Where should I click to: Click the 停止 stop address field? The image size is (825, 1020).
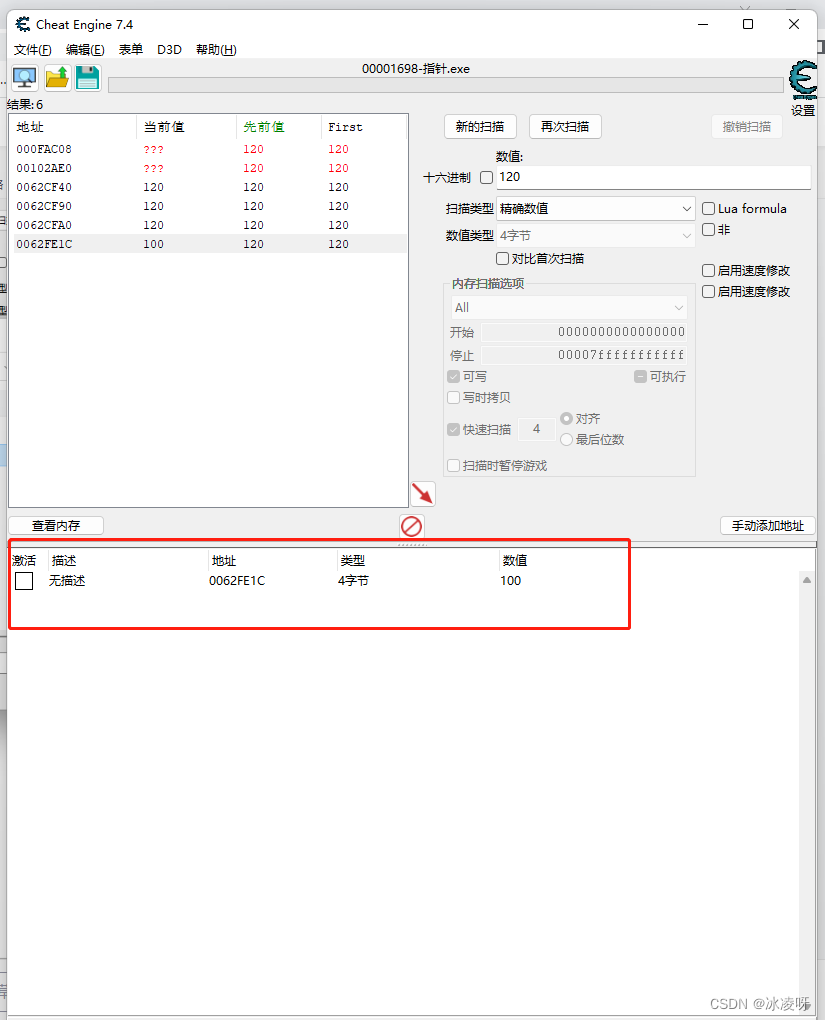[x=584, y=355]
